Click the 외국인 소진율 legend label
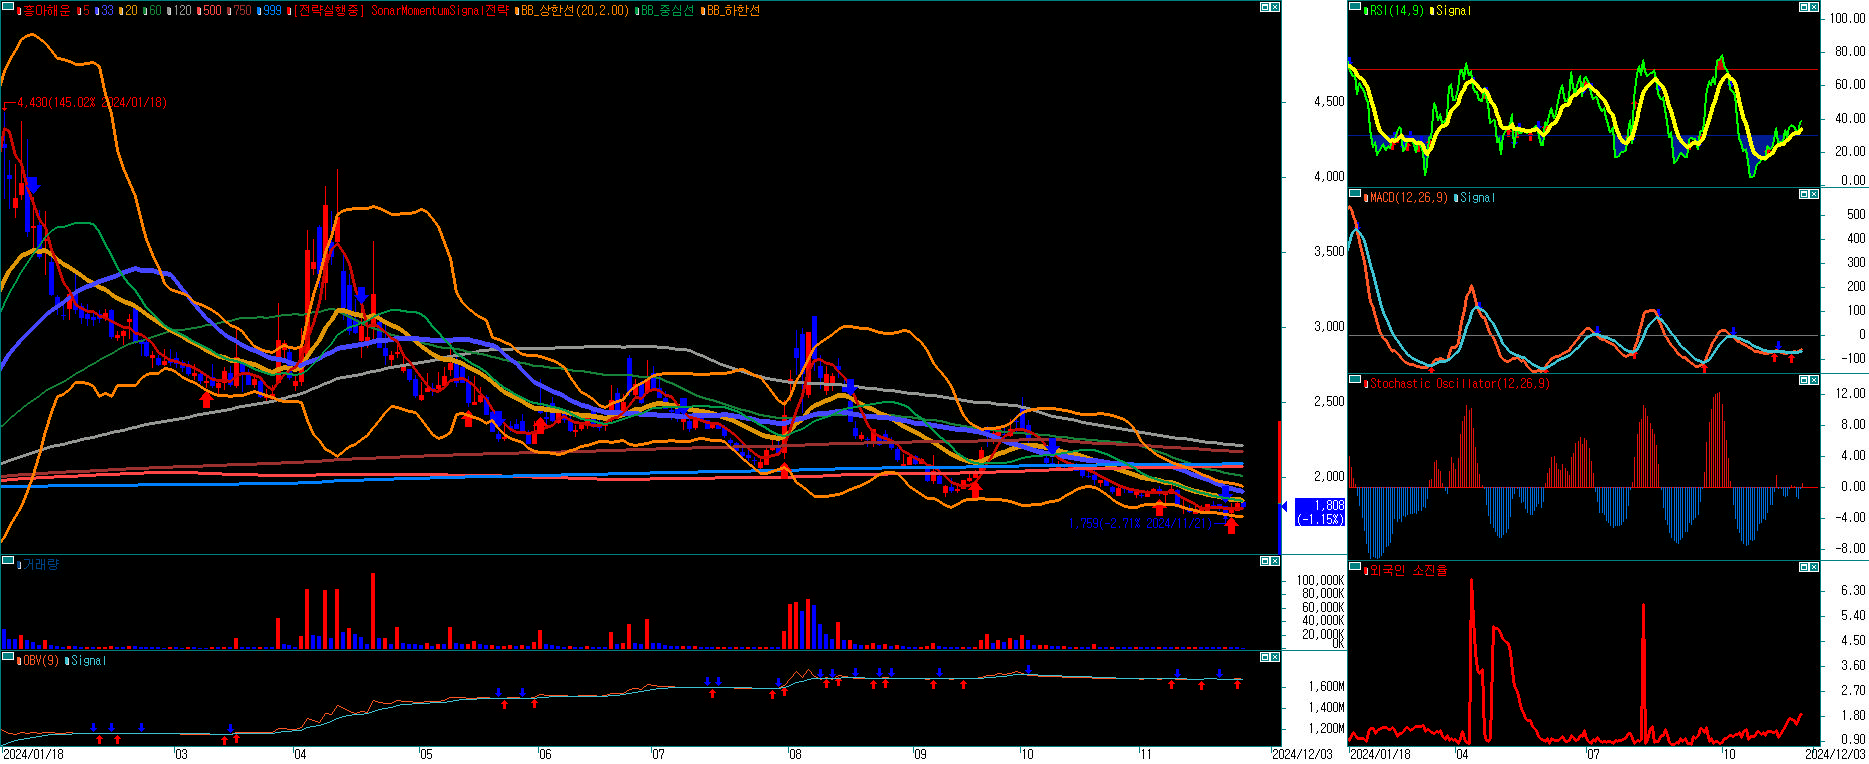 pyautogui.click(x=1408, y=570)
